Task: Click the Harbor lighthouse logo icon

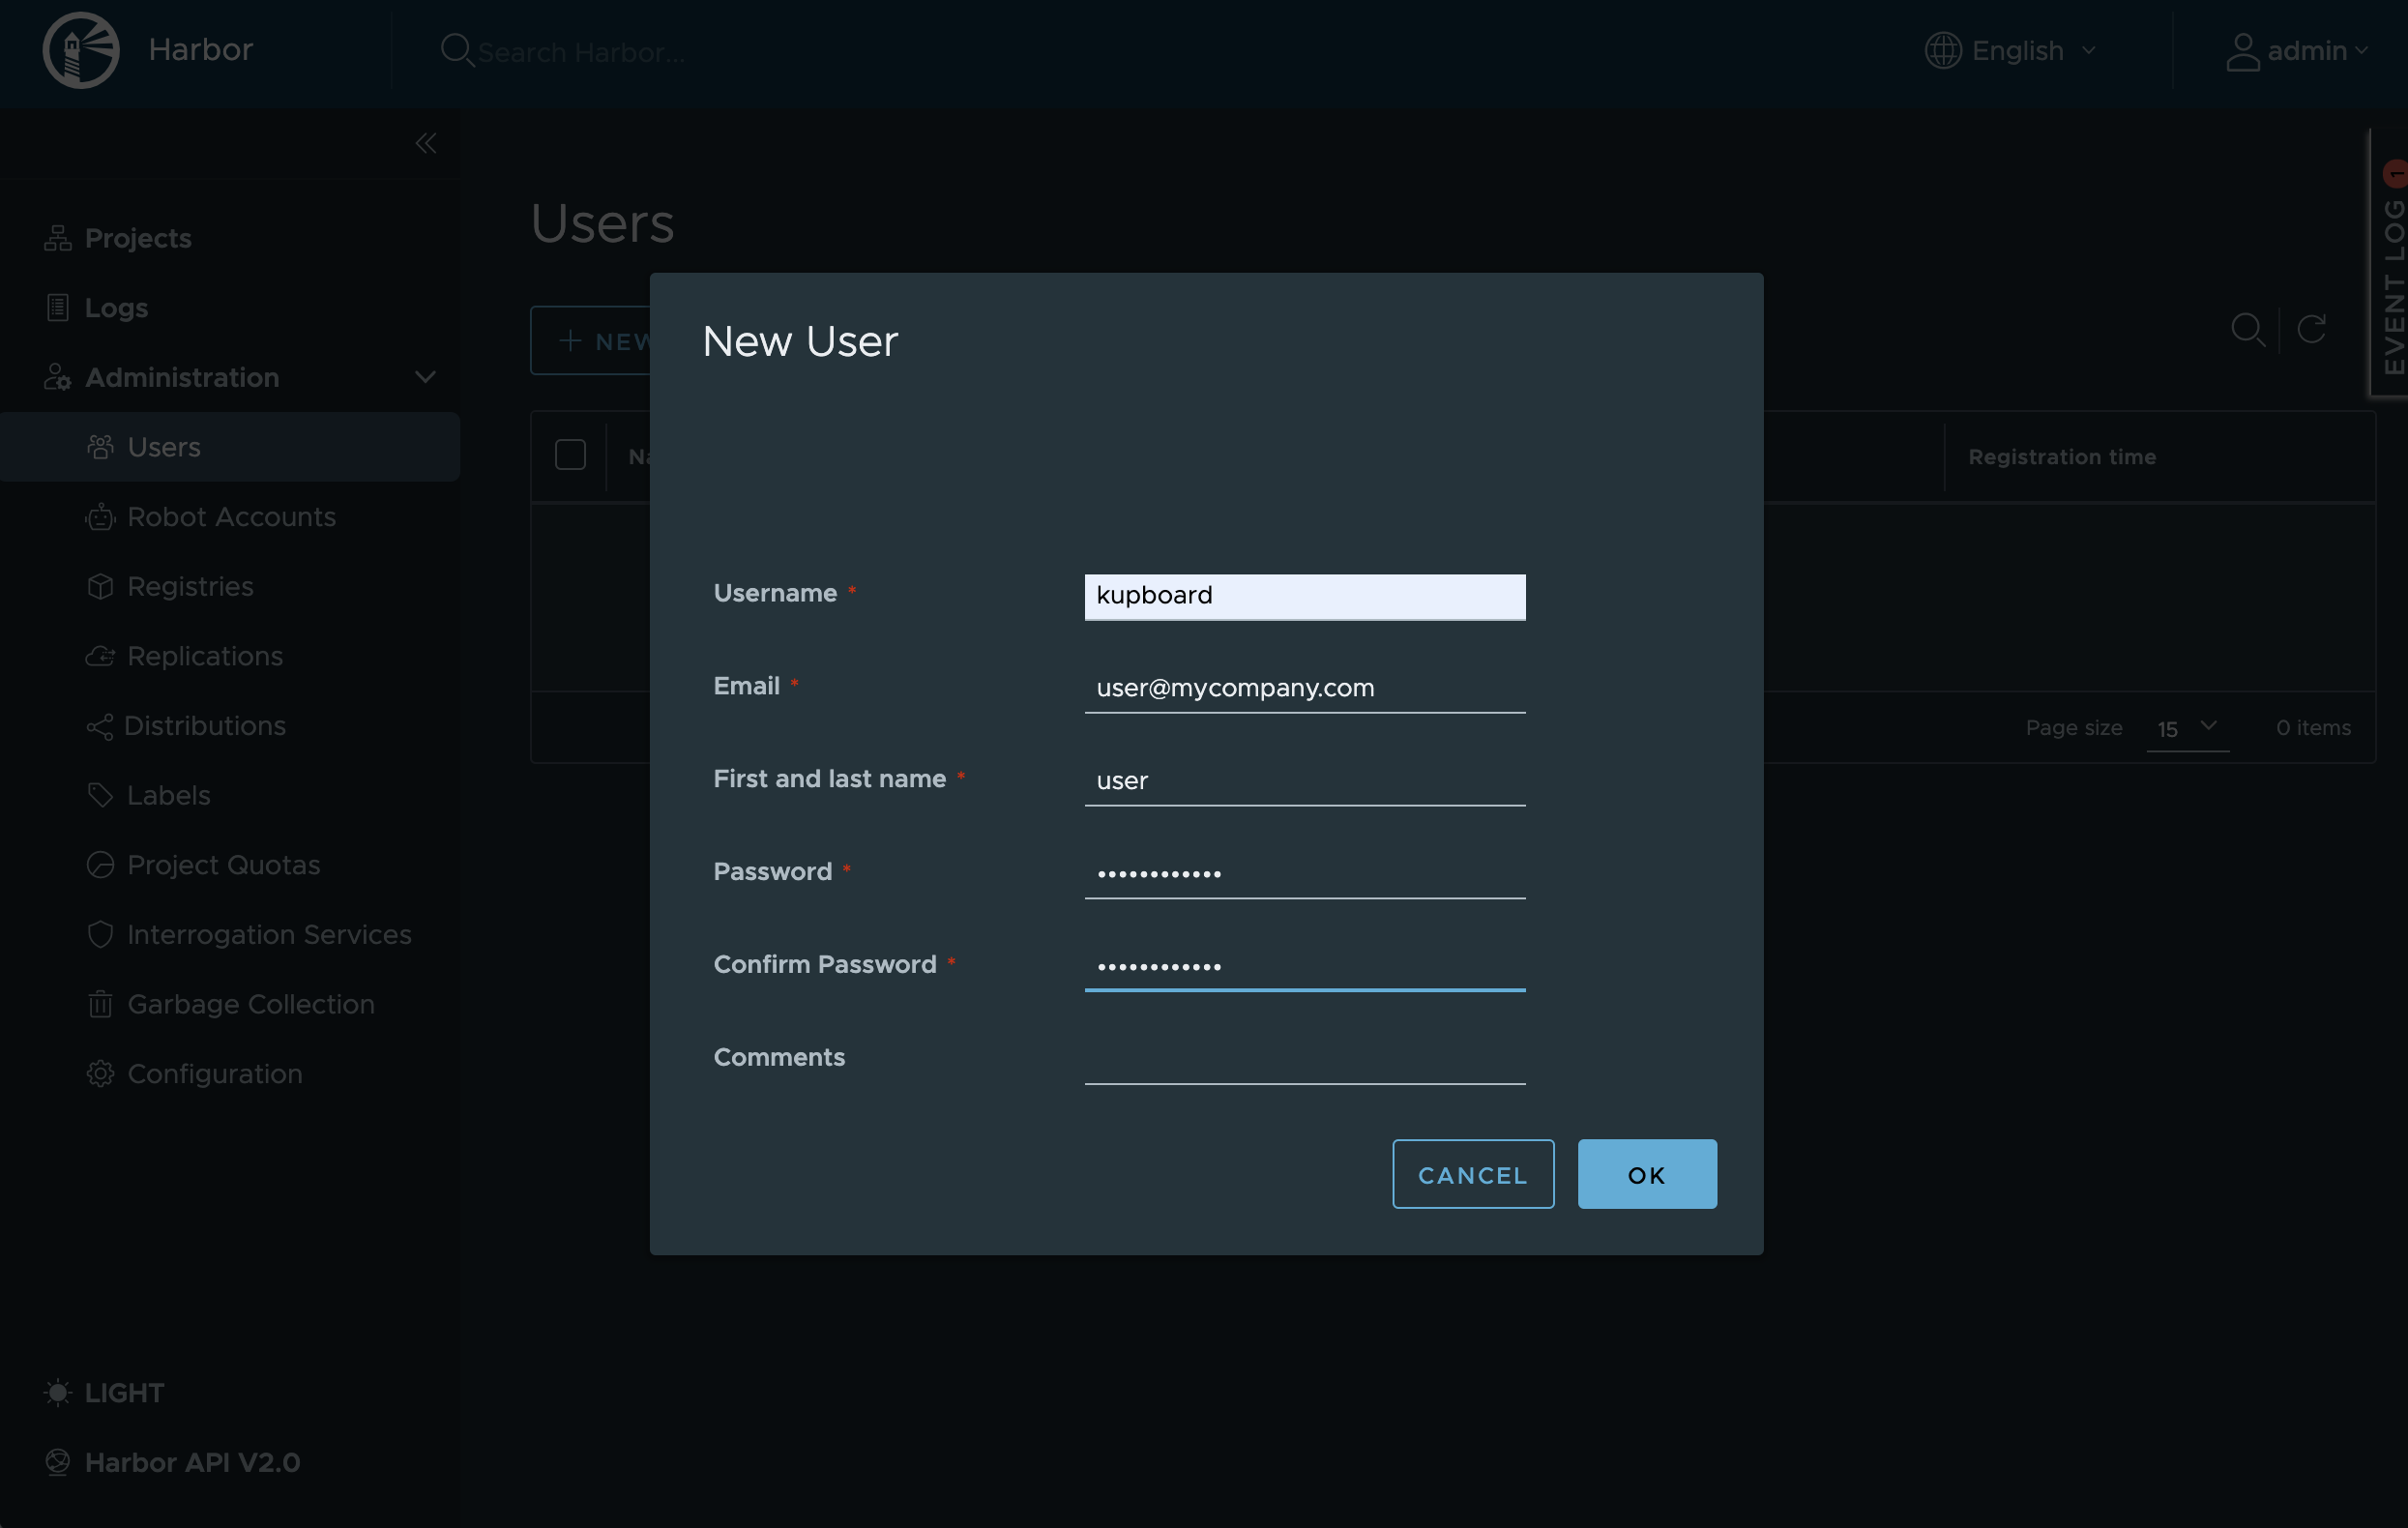Action: point(81,50)
